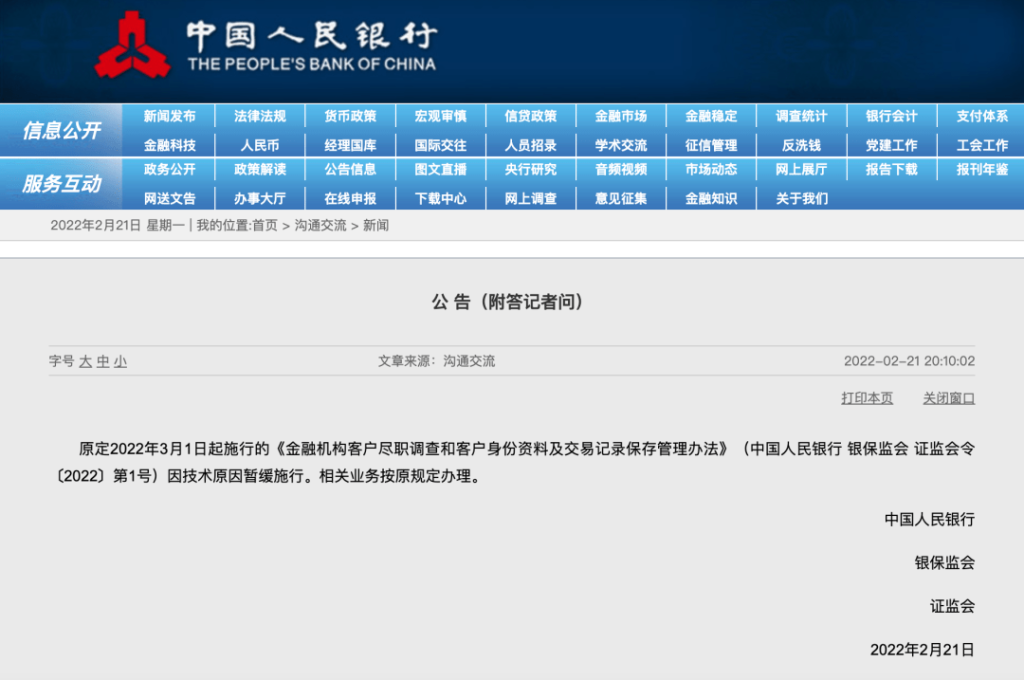Click the 打印本页 print link
The height and width of the screenshot is (680, 1024).
[x=867, y=398]
